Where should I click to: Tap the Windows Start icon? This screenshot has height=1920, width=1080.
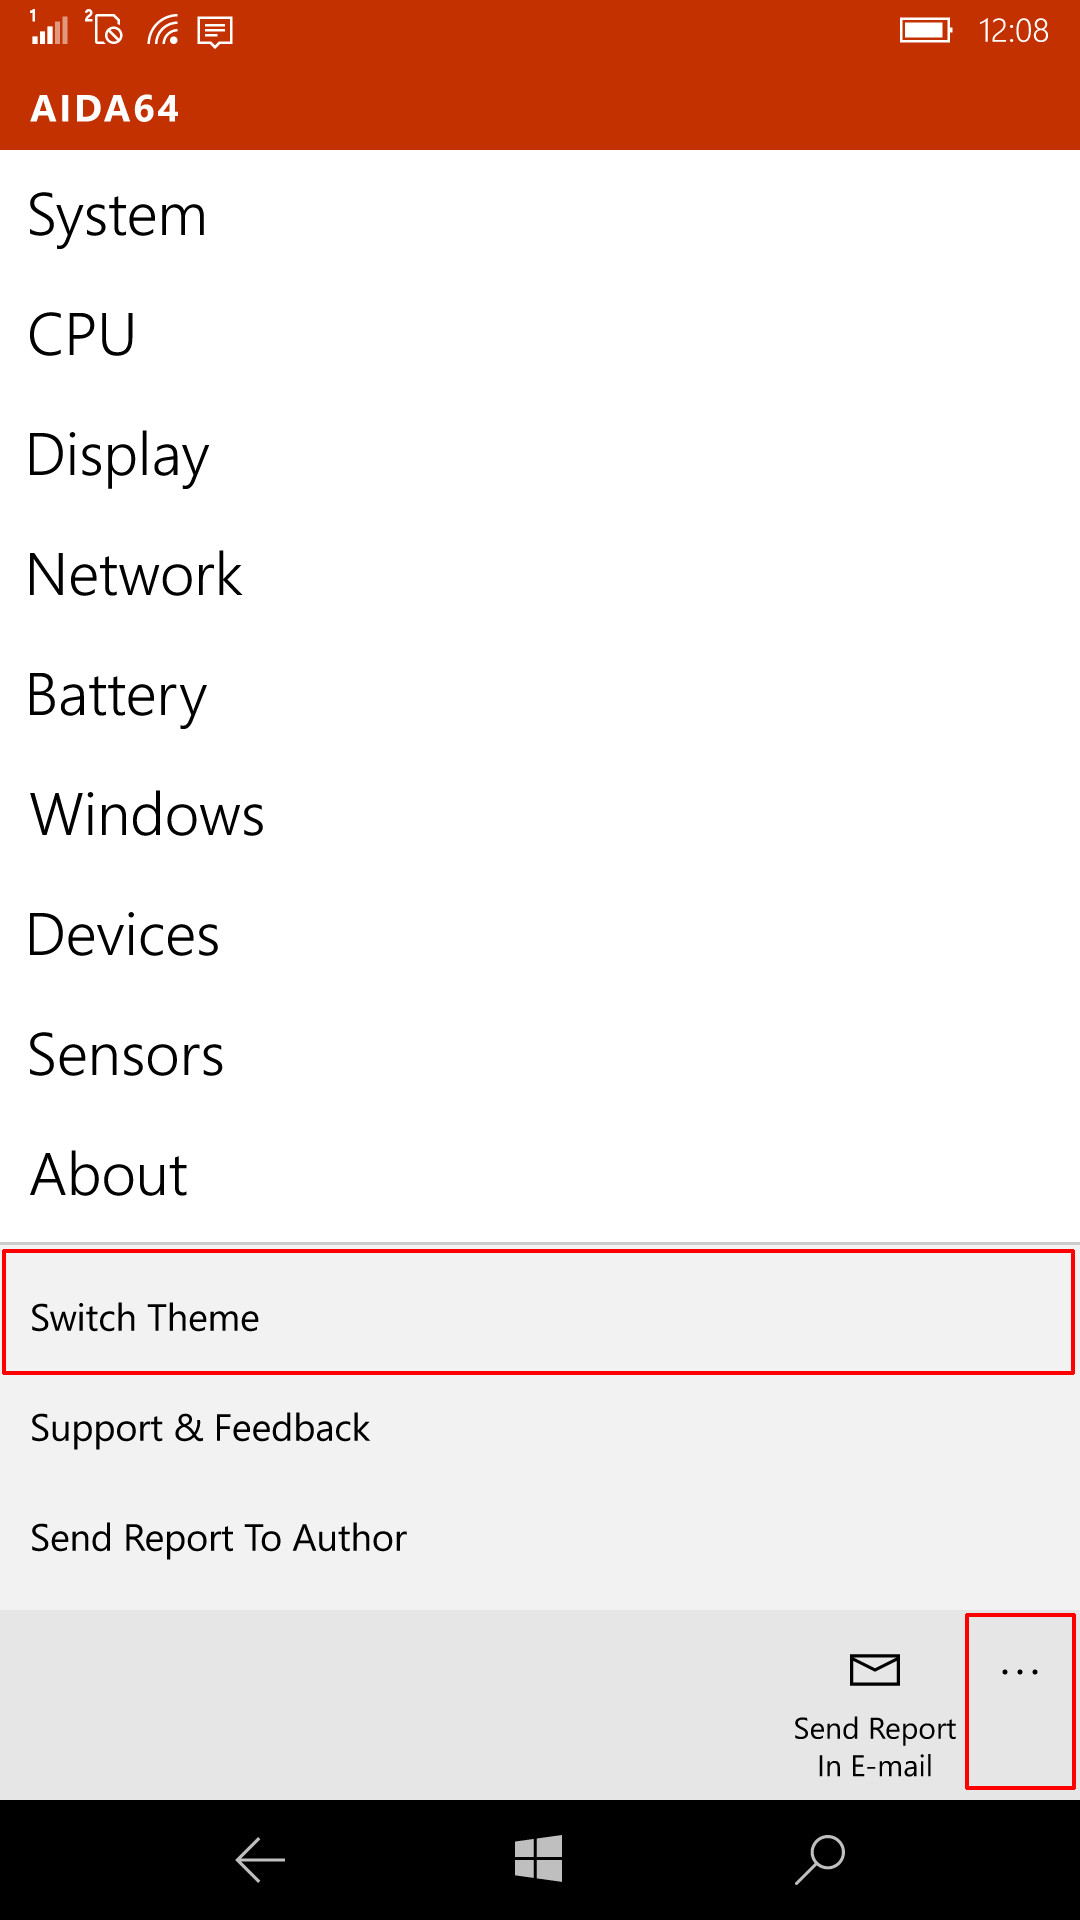click(537, 1858)
